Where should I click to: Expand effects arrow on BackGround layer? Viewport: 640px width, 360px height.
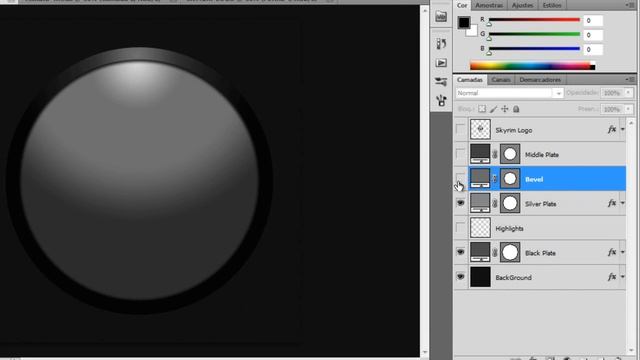pyautogui.click(x=622, y=277)
